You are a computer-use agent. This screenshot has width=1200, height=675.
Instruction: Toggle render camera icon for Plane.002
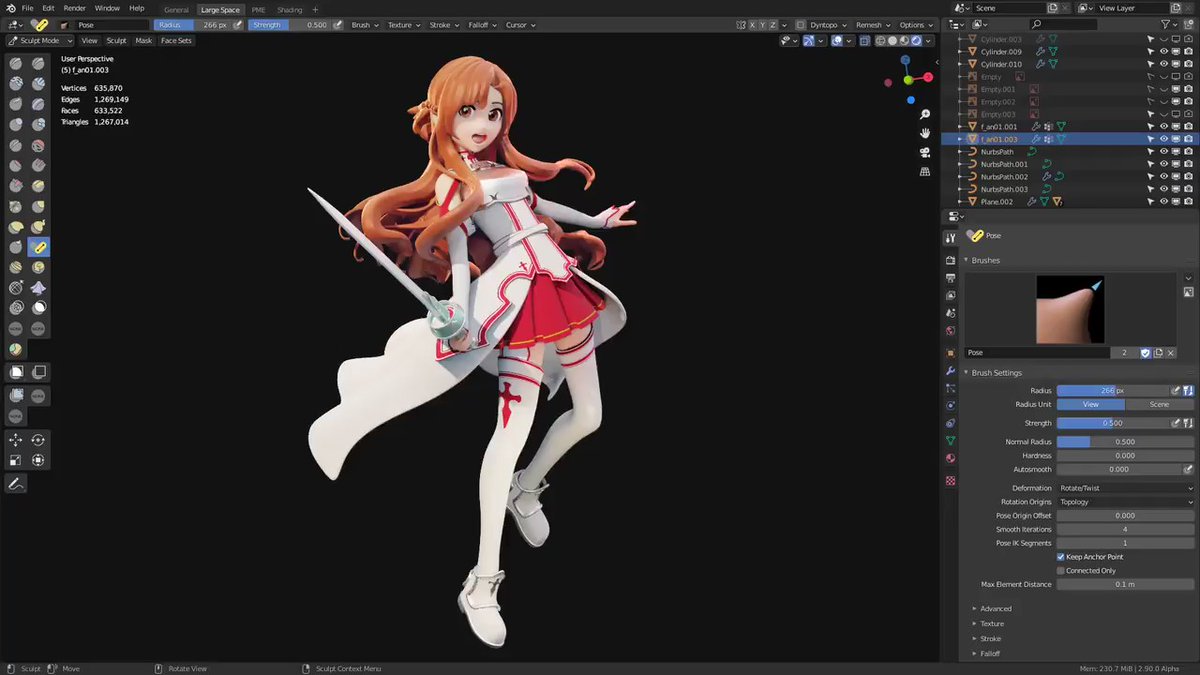click(x=1187, y=201)
